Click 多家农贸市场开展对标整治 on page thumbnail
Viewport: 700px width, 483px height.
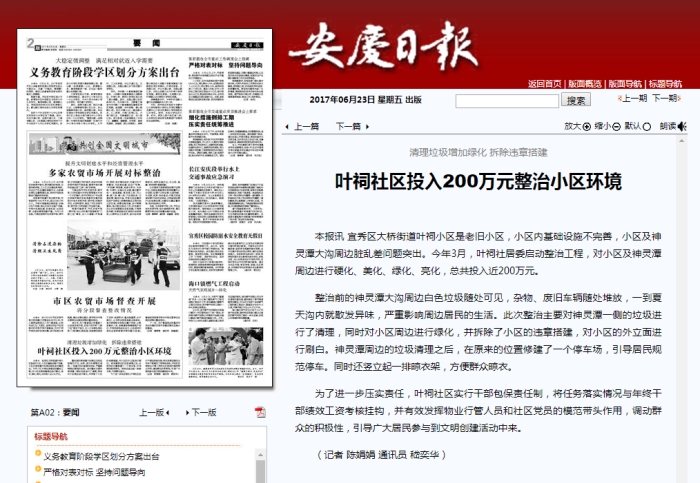[104, 173]
